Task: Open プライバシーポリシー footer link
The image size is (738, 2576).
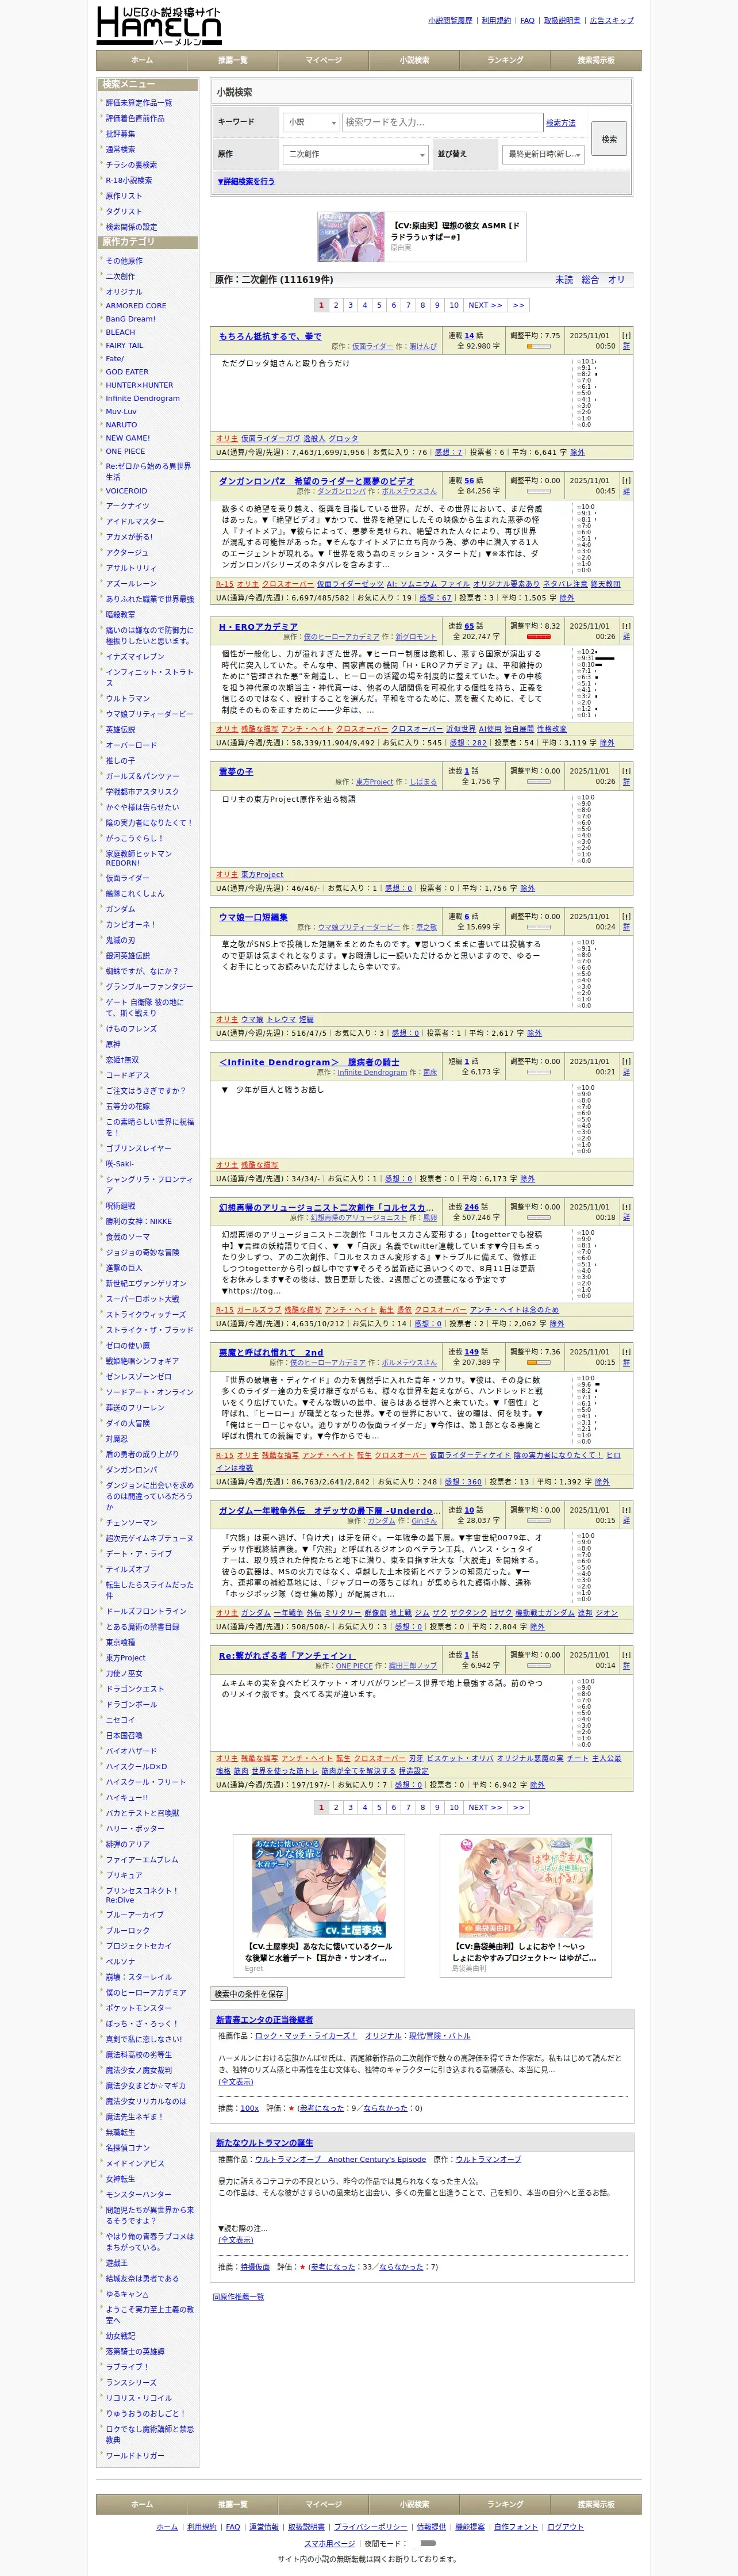Action: click(370, 2527)
